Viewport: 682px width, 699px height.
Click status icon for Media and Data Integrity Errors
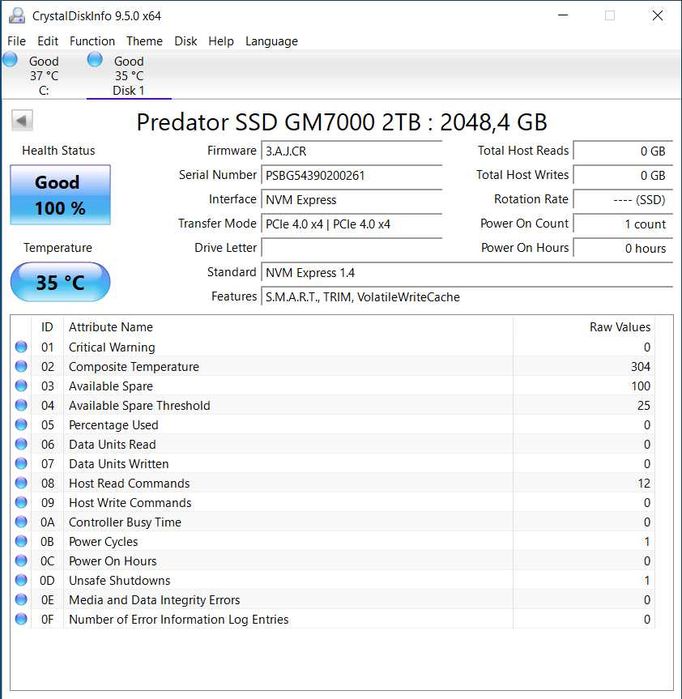pyautogui.click(x=21, y=600)
